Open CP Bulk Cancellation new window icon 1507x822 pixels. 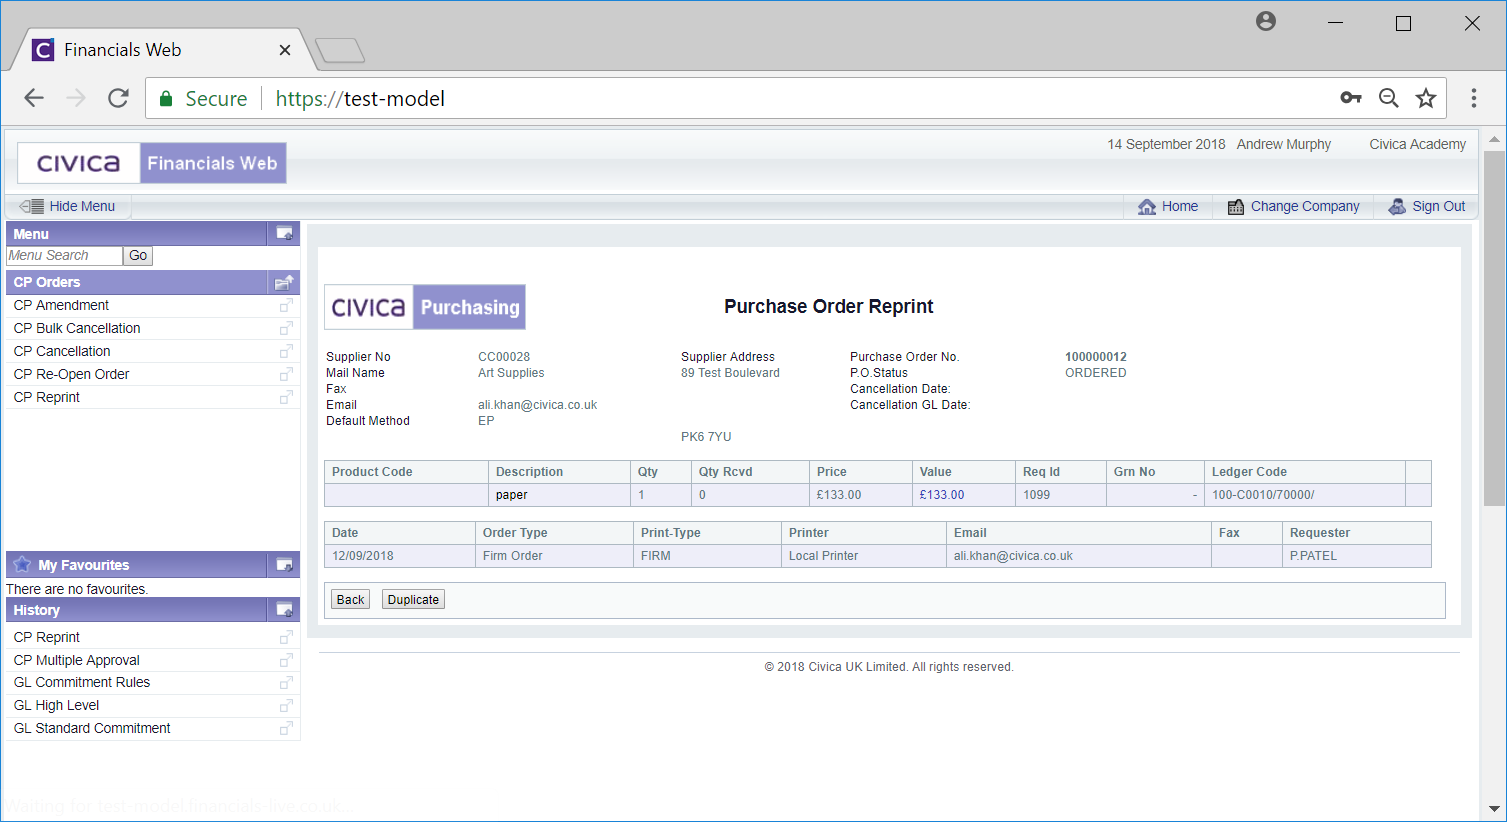click(286, 328)
